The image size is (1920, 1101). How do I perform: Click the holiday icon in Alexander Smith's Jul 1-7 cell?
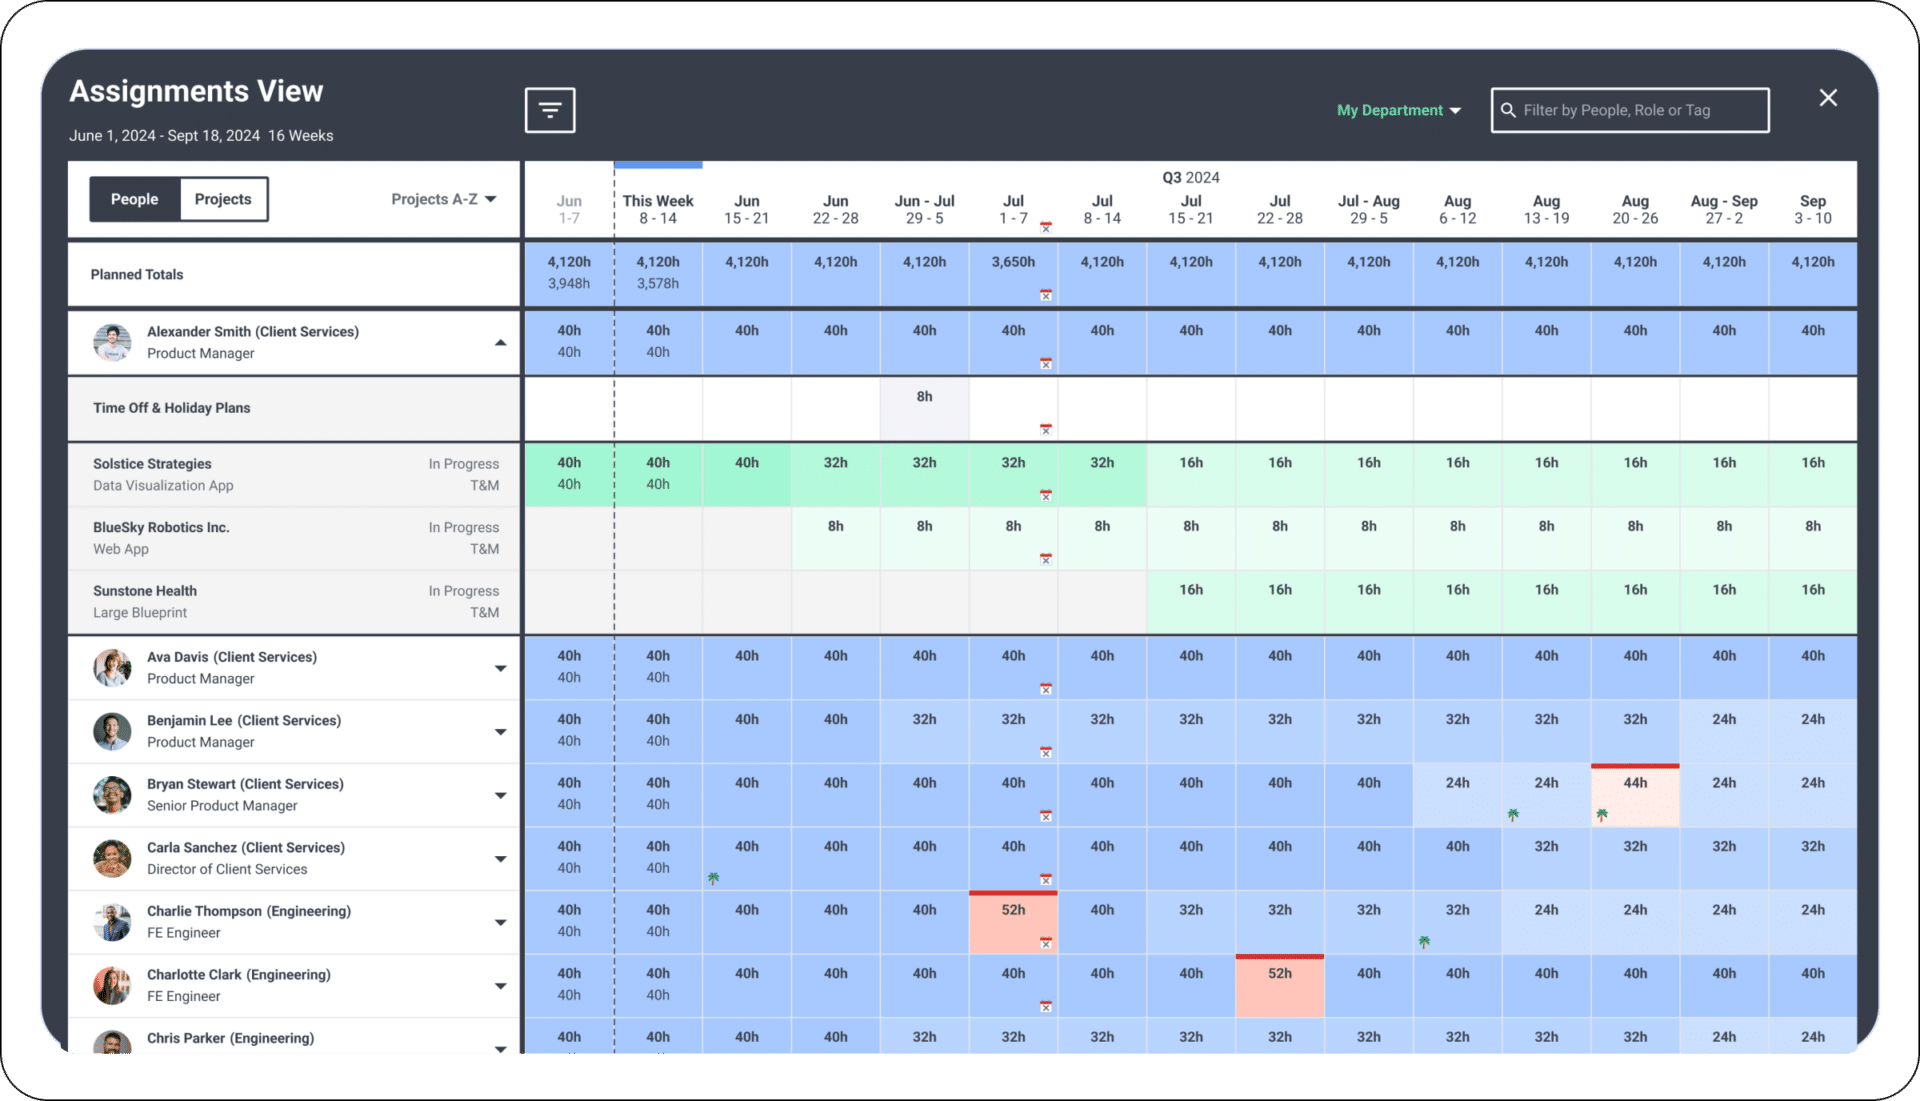click(1046, 365)
